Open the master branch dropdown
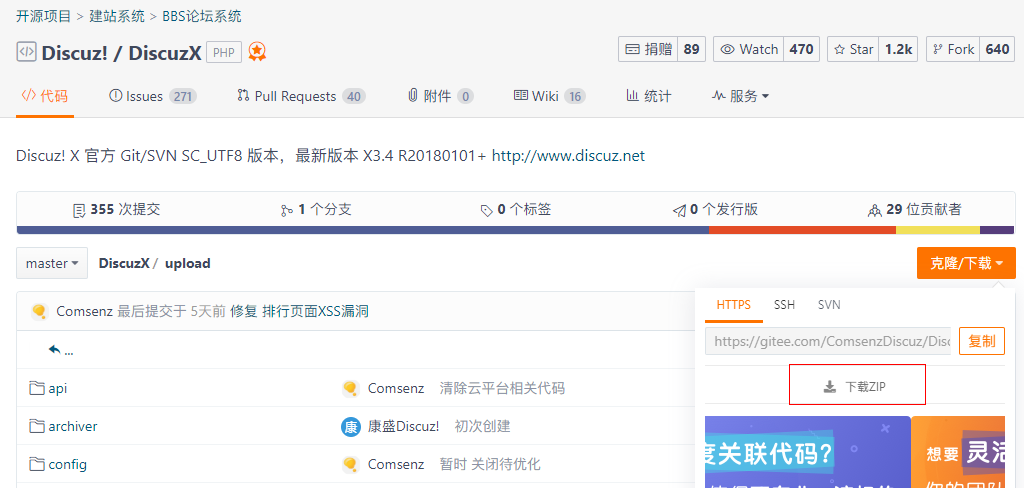1024x488 pixels. (x=52, y=263)
